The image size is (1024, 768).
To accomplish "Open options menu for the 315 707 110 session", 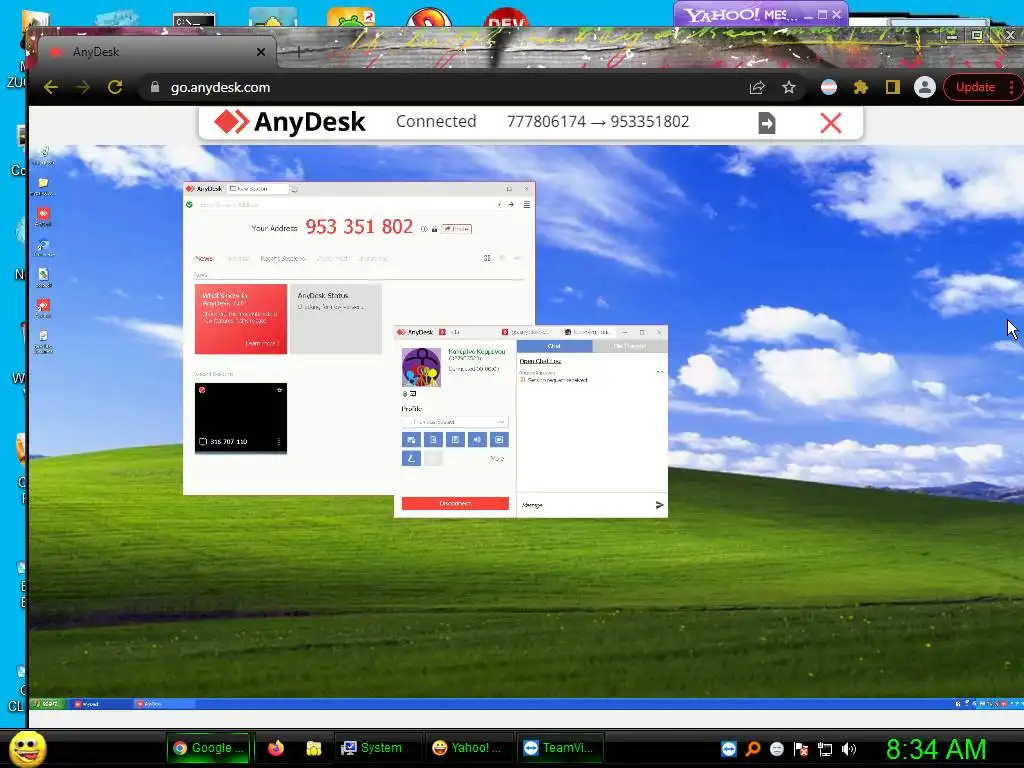I will [279, 442].
